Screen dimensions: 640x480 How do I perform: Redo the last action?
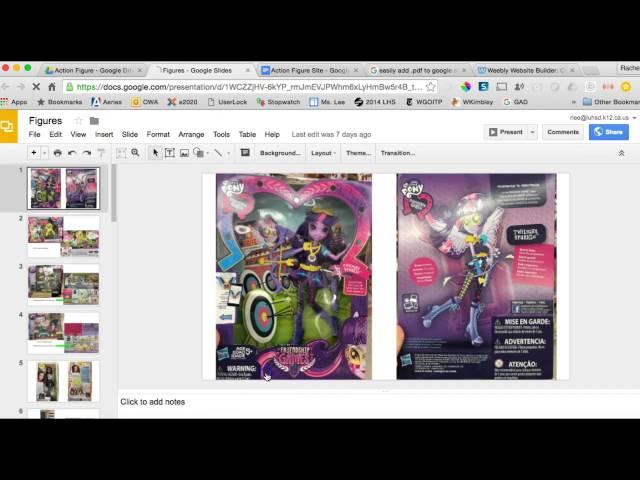(87, 153)
